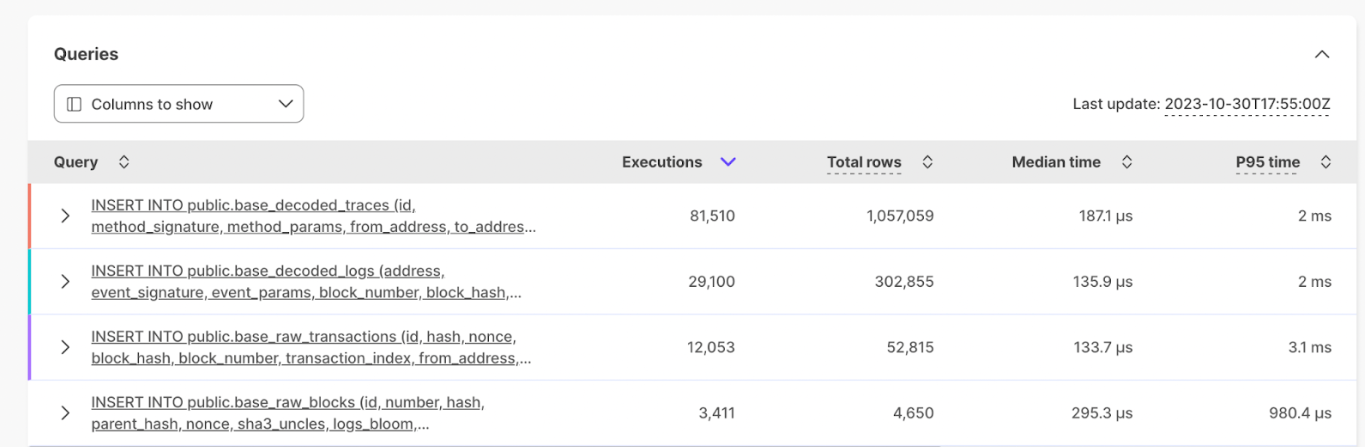Click the columns icon inside Columns to show

click(74, 104)
